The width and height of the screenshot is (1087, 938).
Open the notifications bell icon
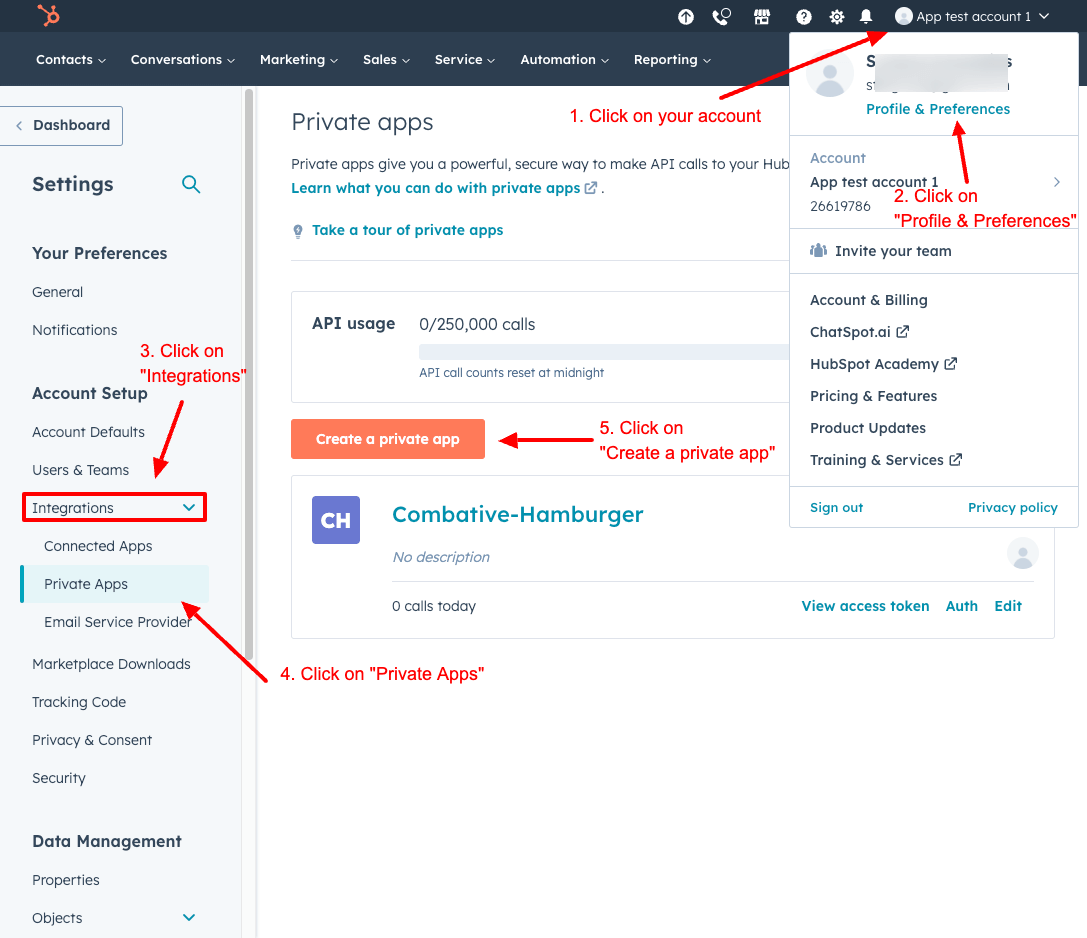[x=866, y=17]
